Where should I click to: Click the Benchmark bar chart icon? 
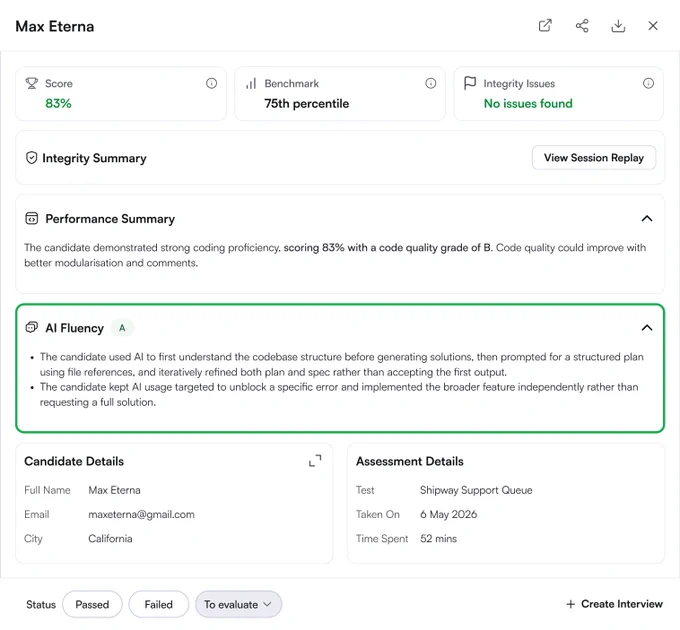(x=251, y=83)
